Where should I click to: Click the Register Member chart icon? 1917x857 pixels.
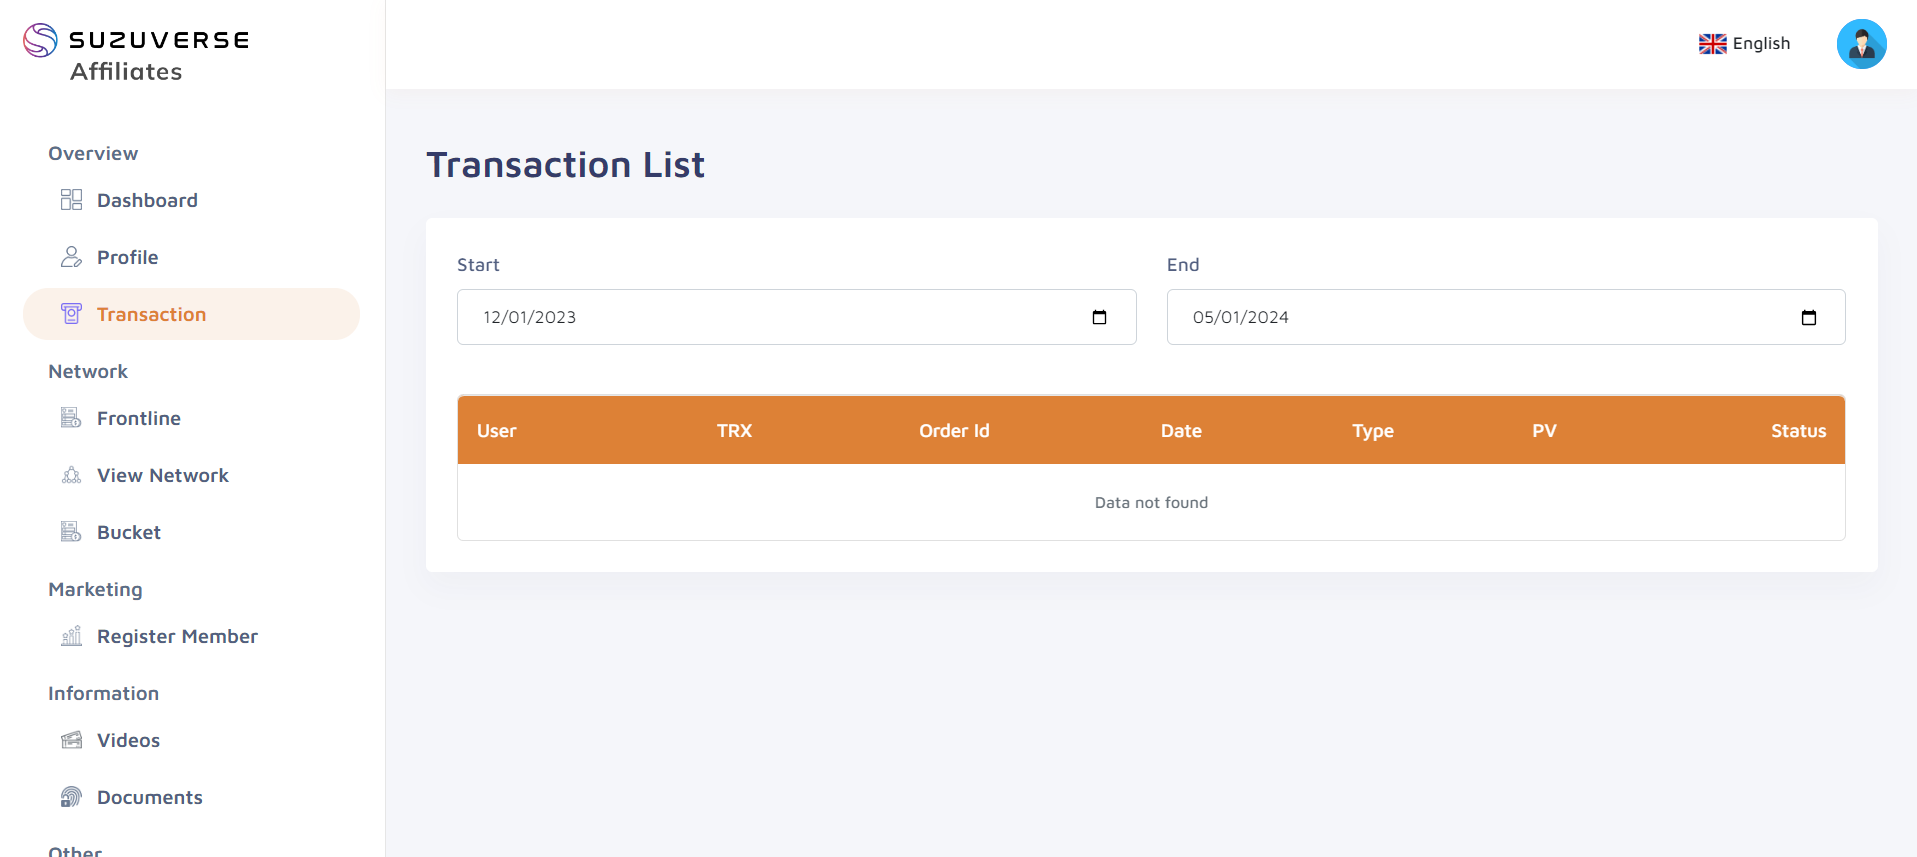click(x=71, y=636)
